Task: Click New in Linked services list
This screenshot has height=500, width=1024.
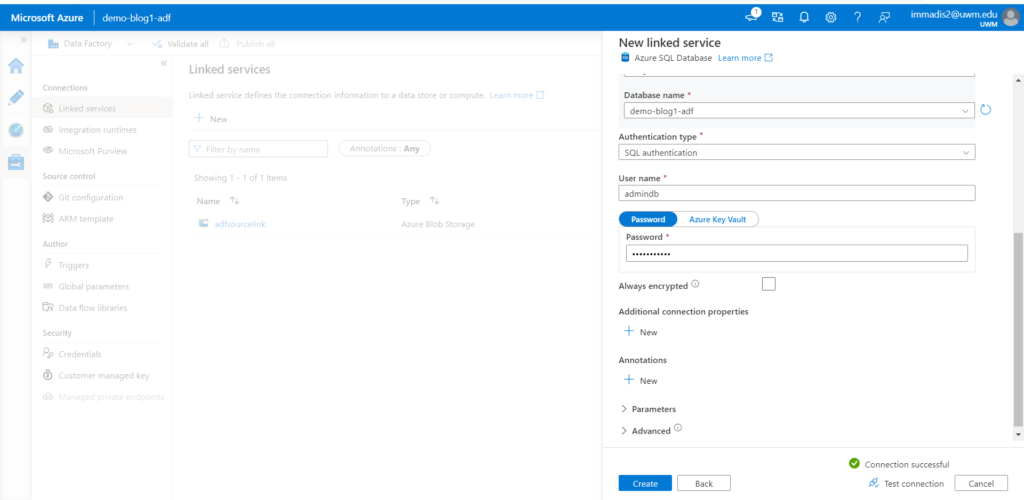Action: [x=211, y=119]
